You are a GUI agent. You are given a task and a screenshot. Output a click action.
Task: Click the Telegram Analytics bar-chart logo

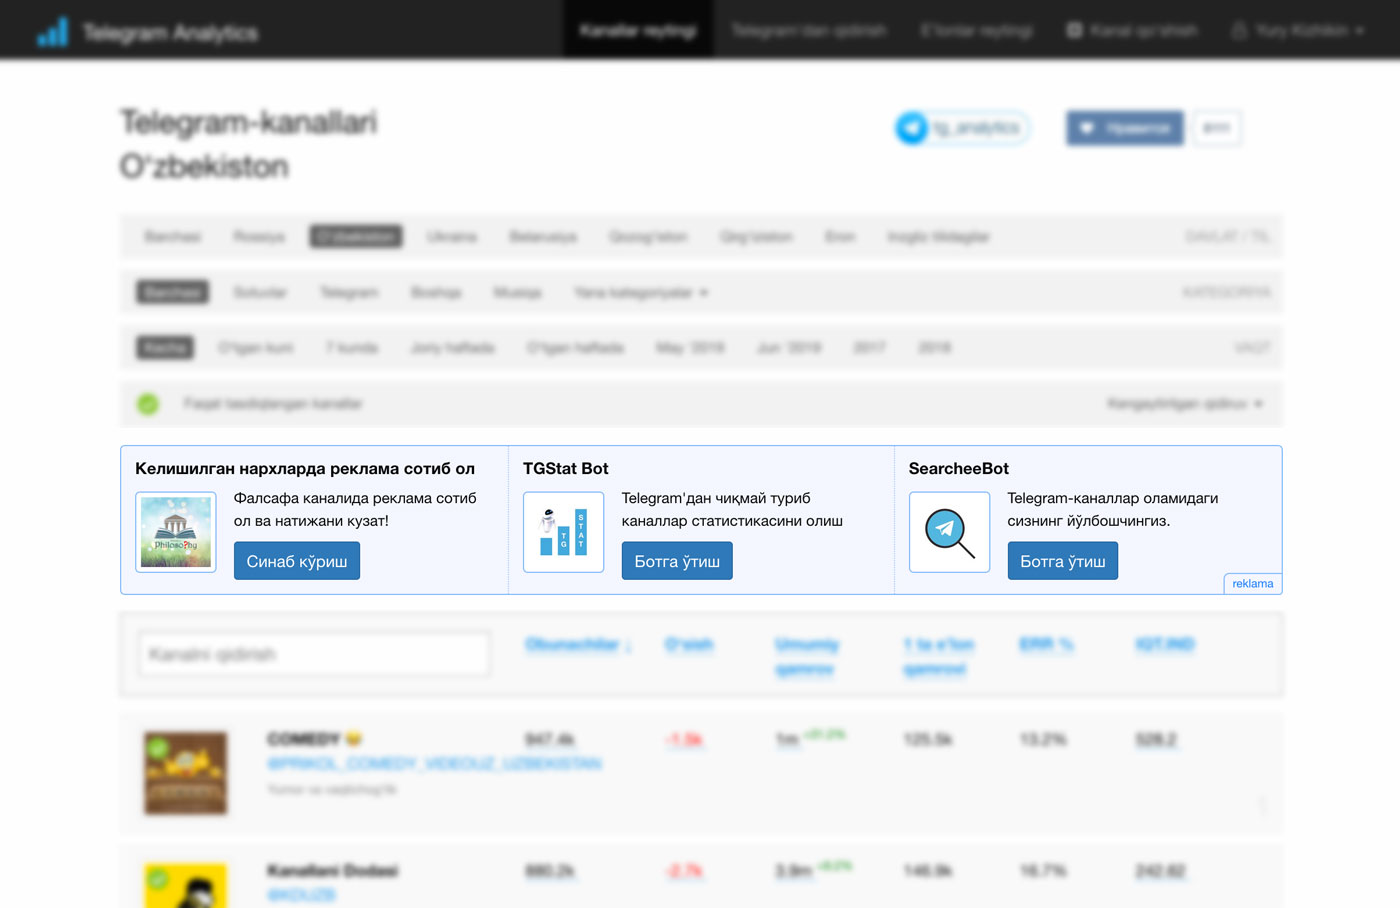click(x=53, y=32)
